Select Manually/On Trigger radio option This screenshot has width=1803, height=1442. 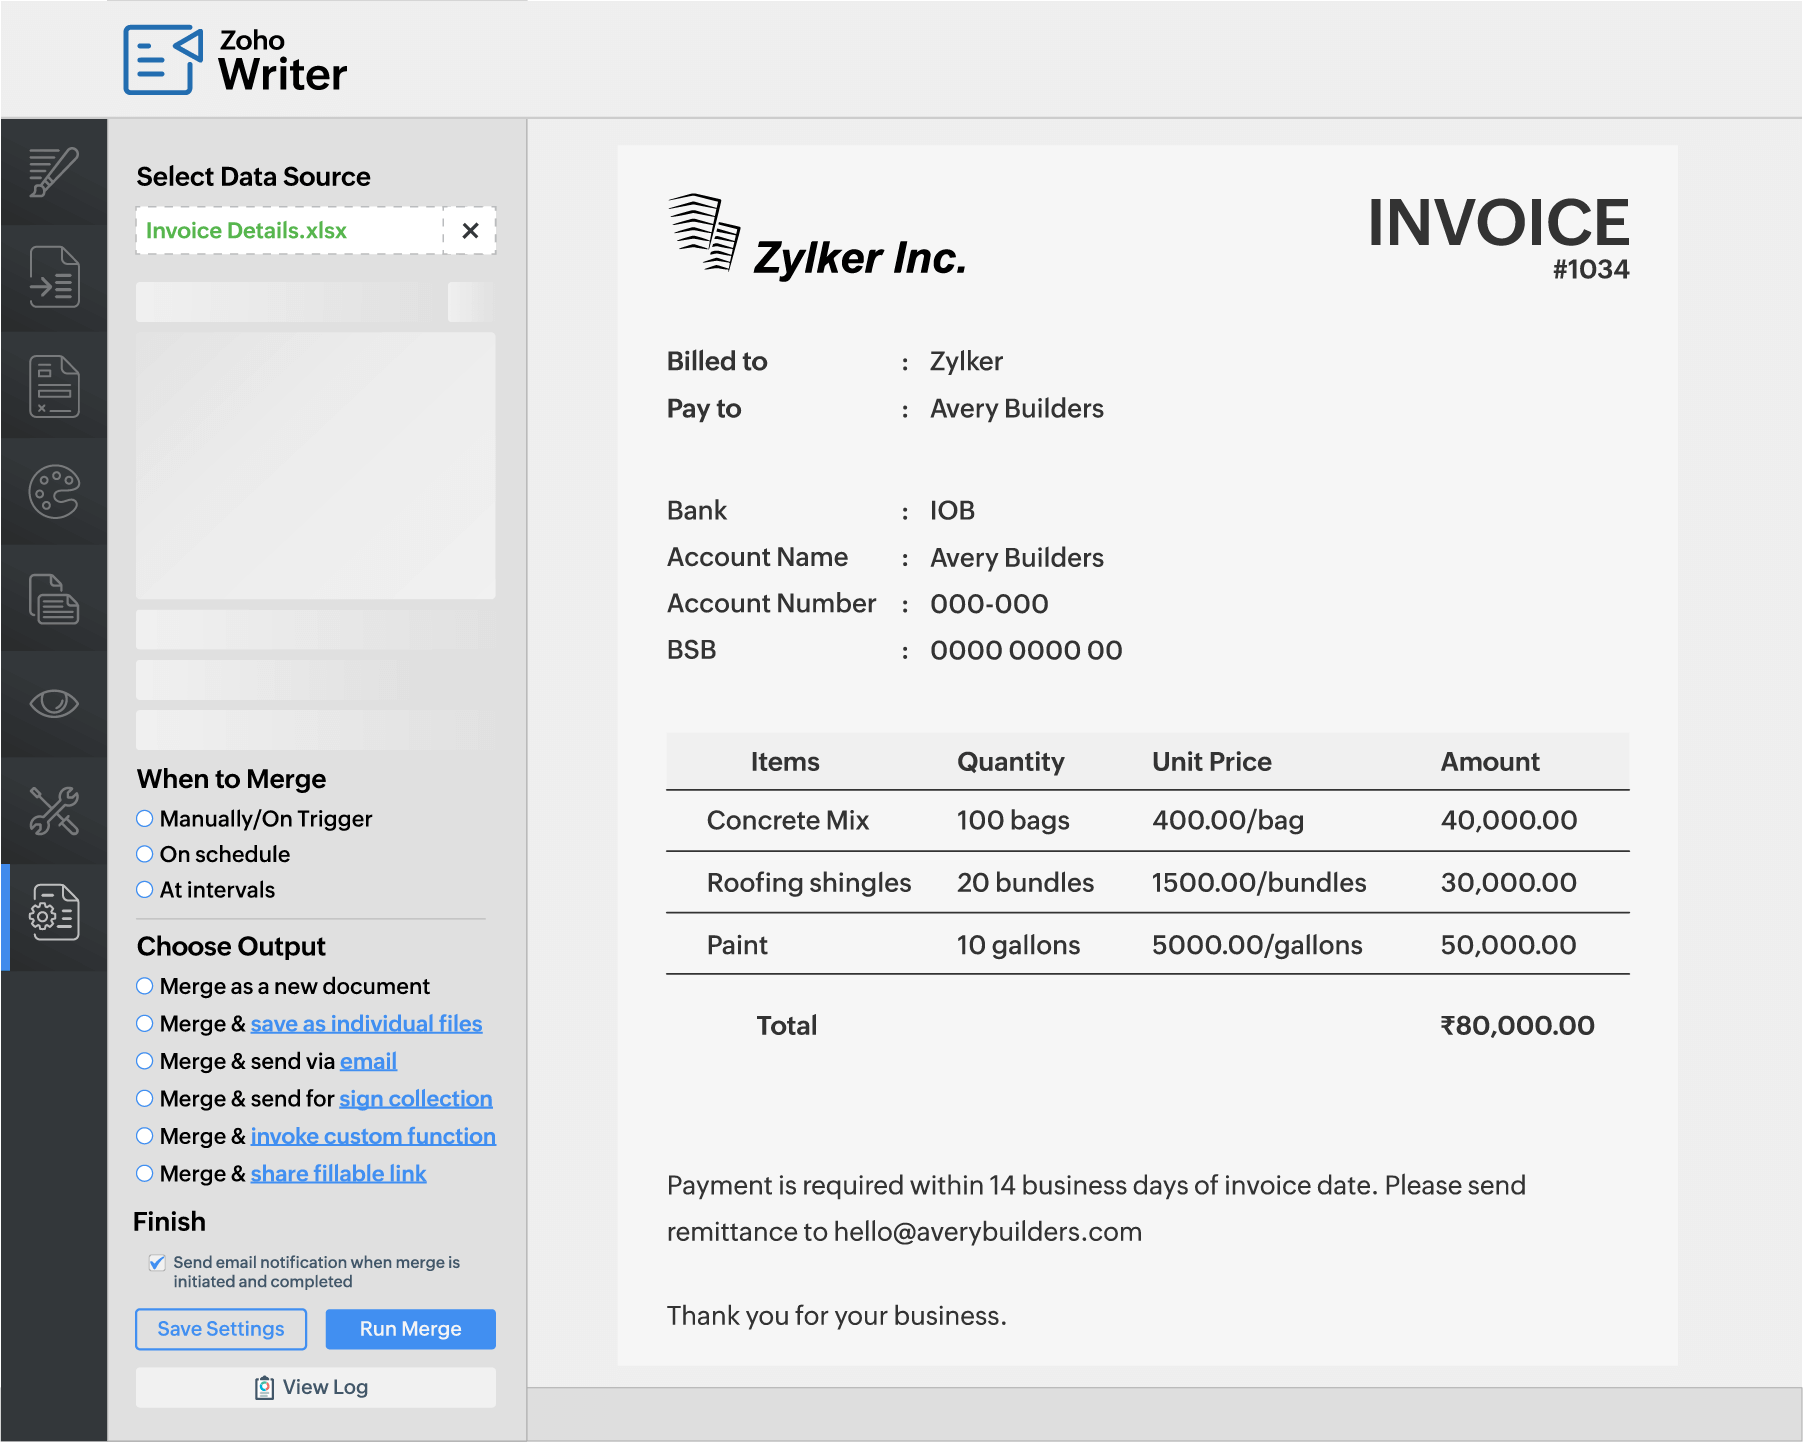point(145,819)
